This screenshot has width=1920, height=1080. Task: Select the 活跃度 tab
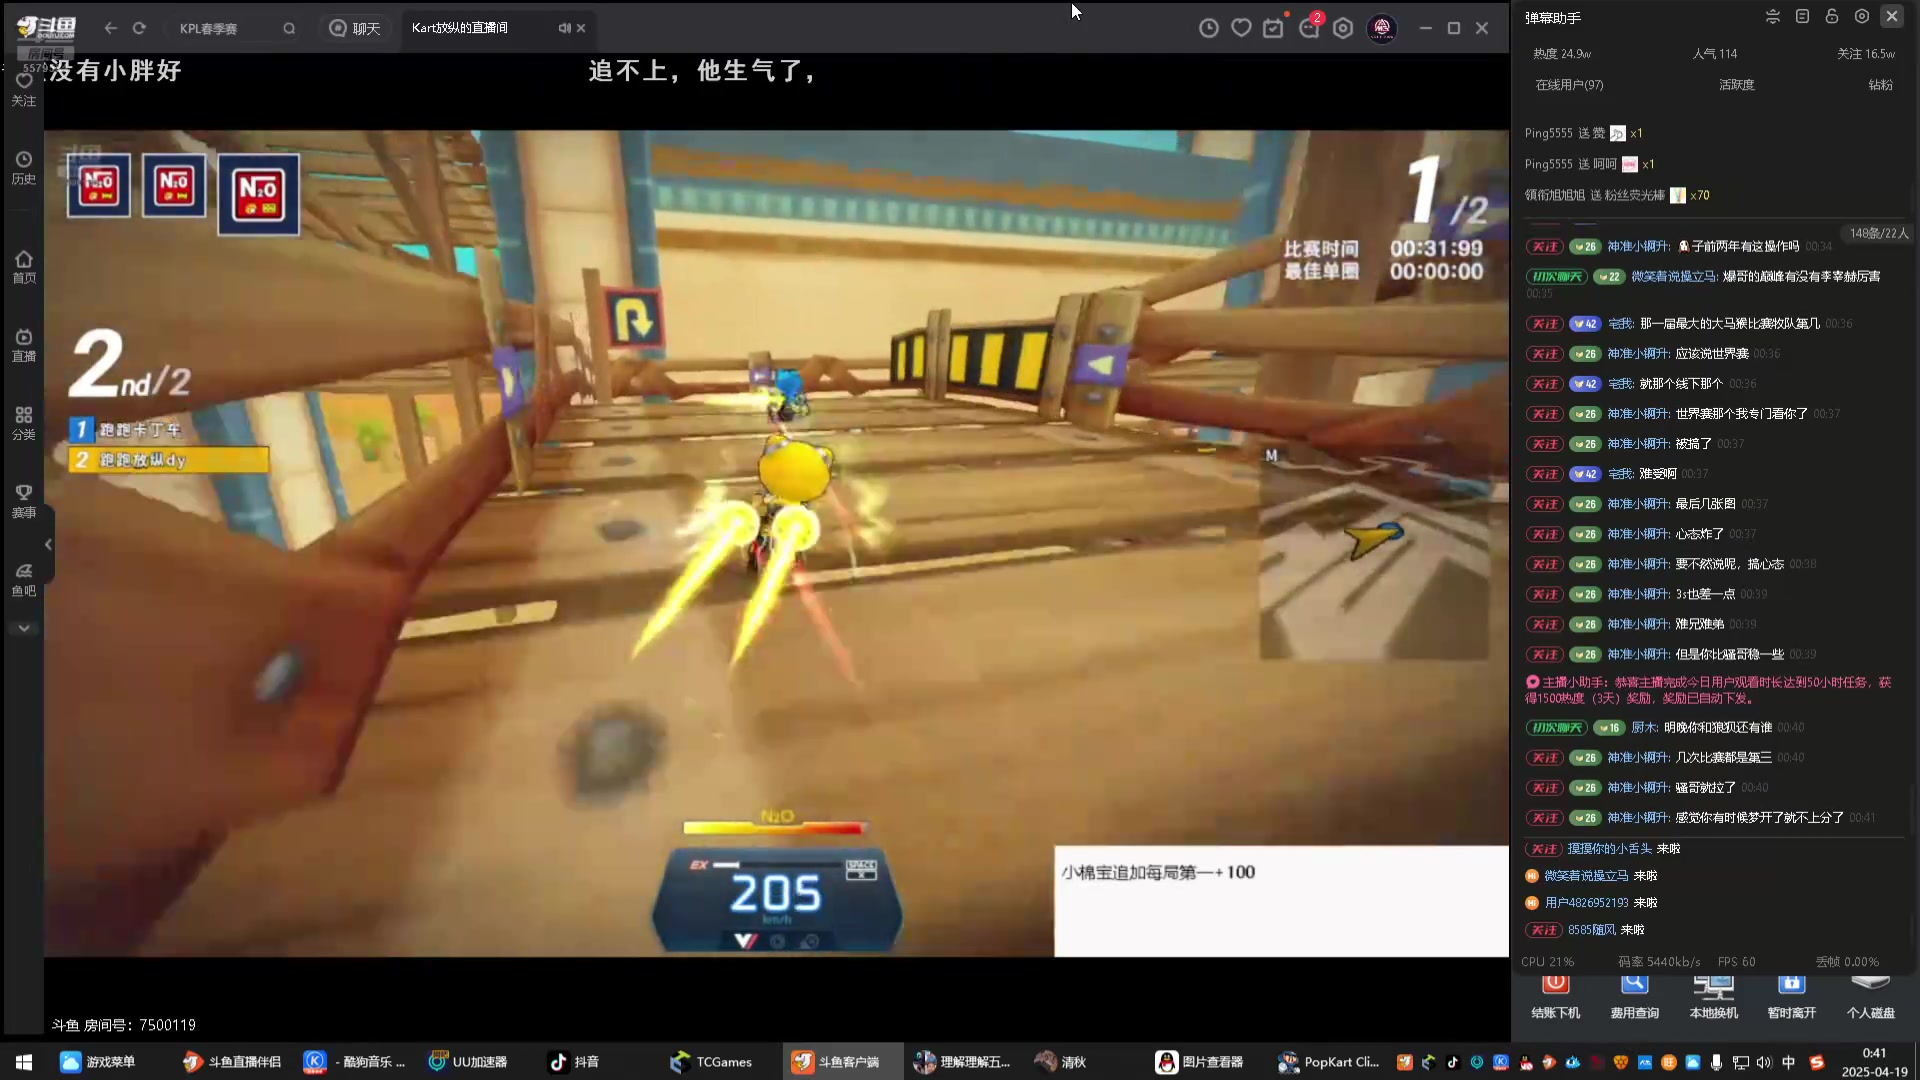coord(1737,85)
